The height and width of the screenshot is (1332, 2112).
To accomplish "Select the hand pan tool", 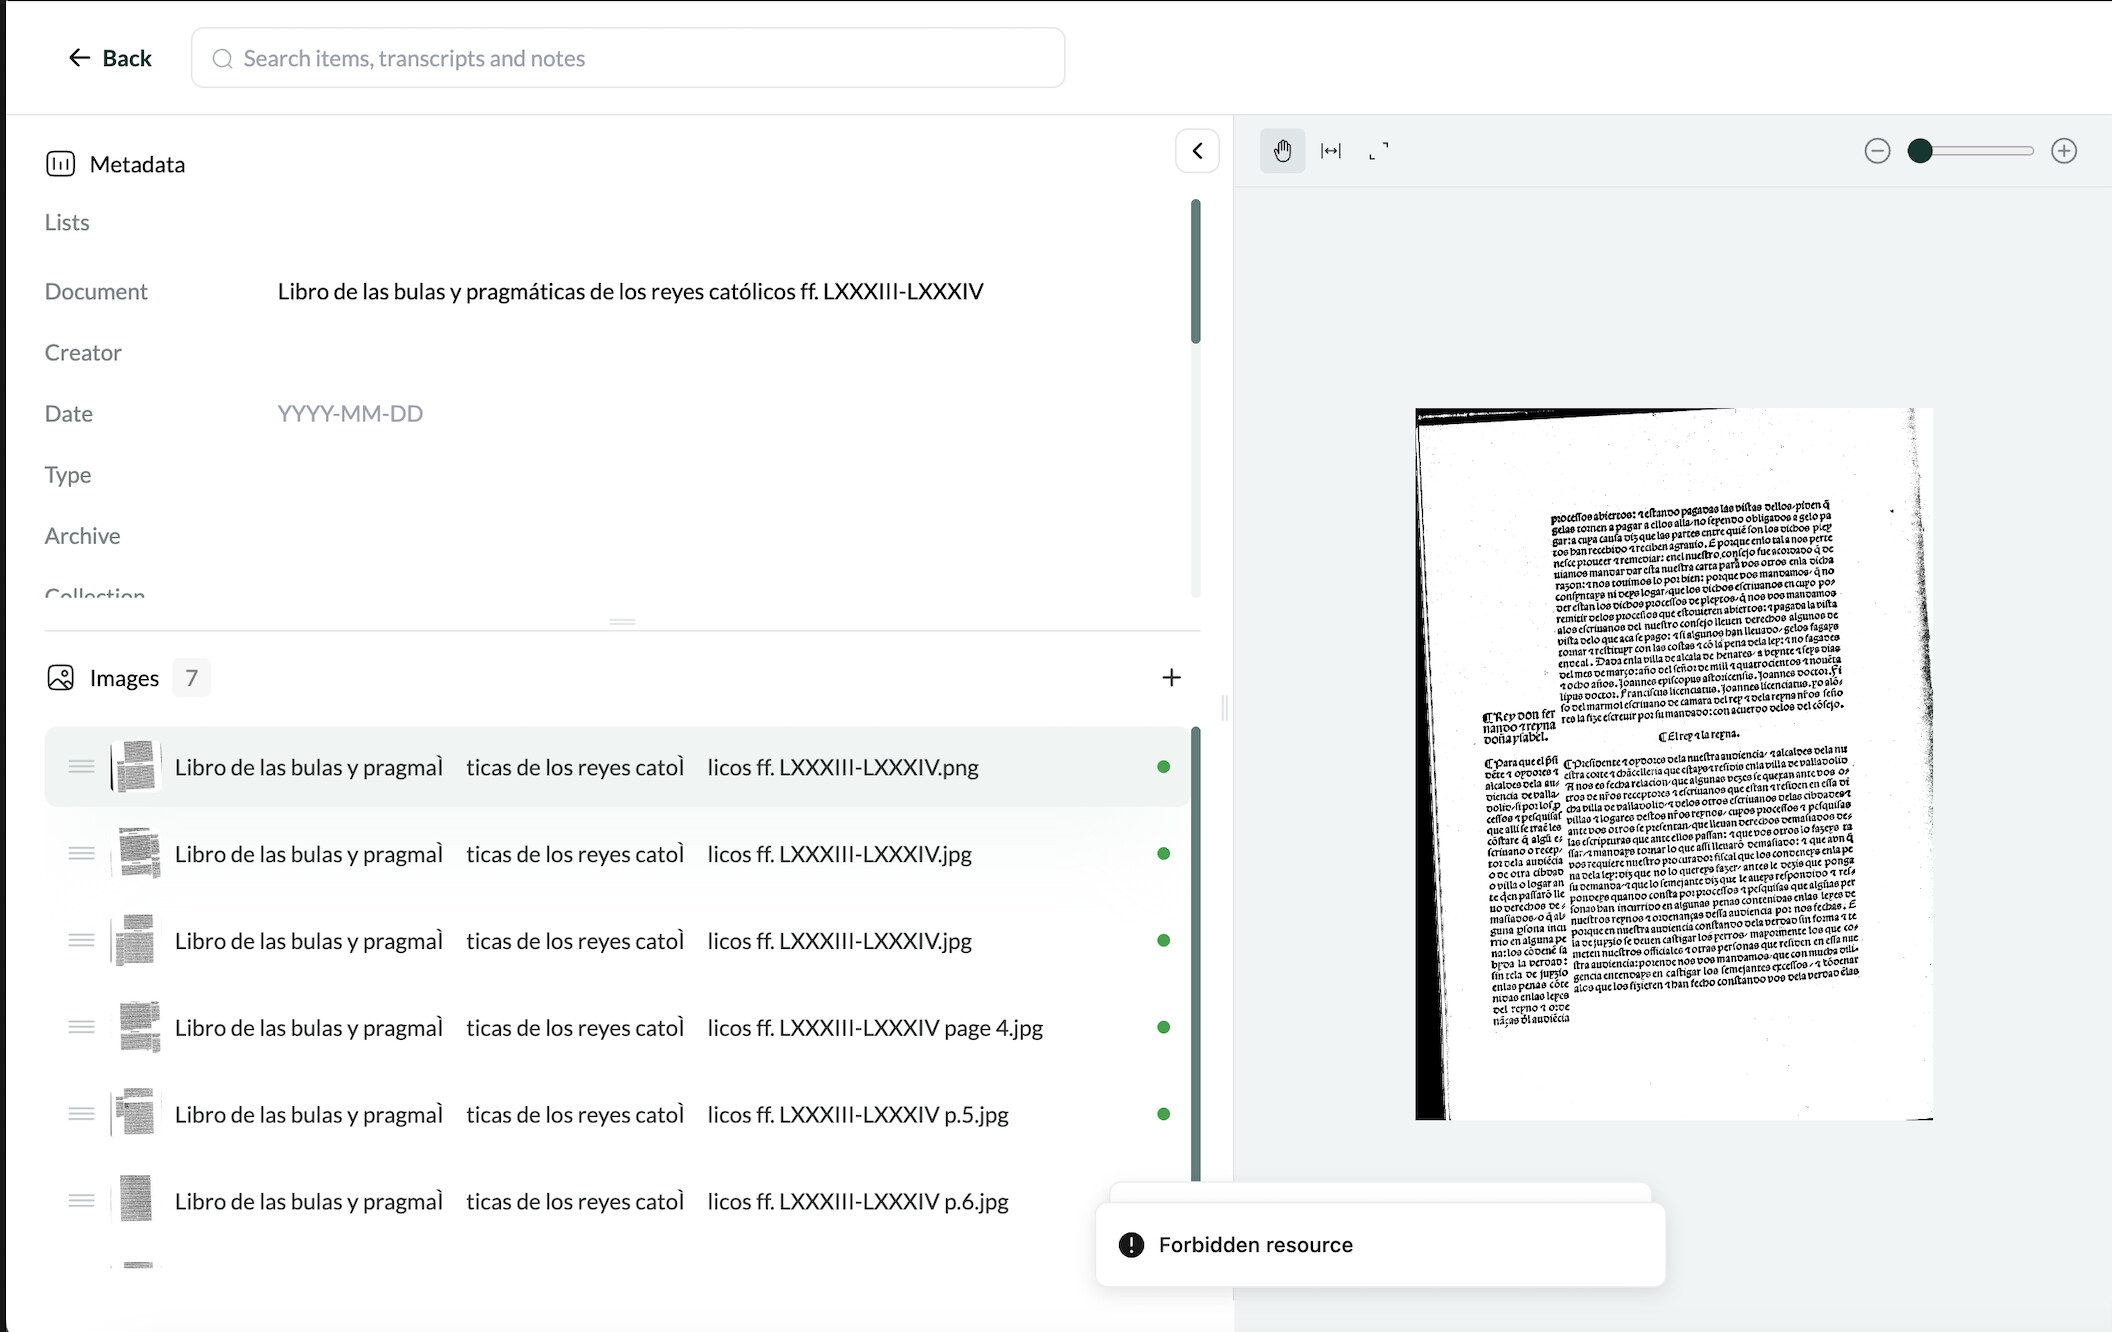I will 1282,151.
